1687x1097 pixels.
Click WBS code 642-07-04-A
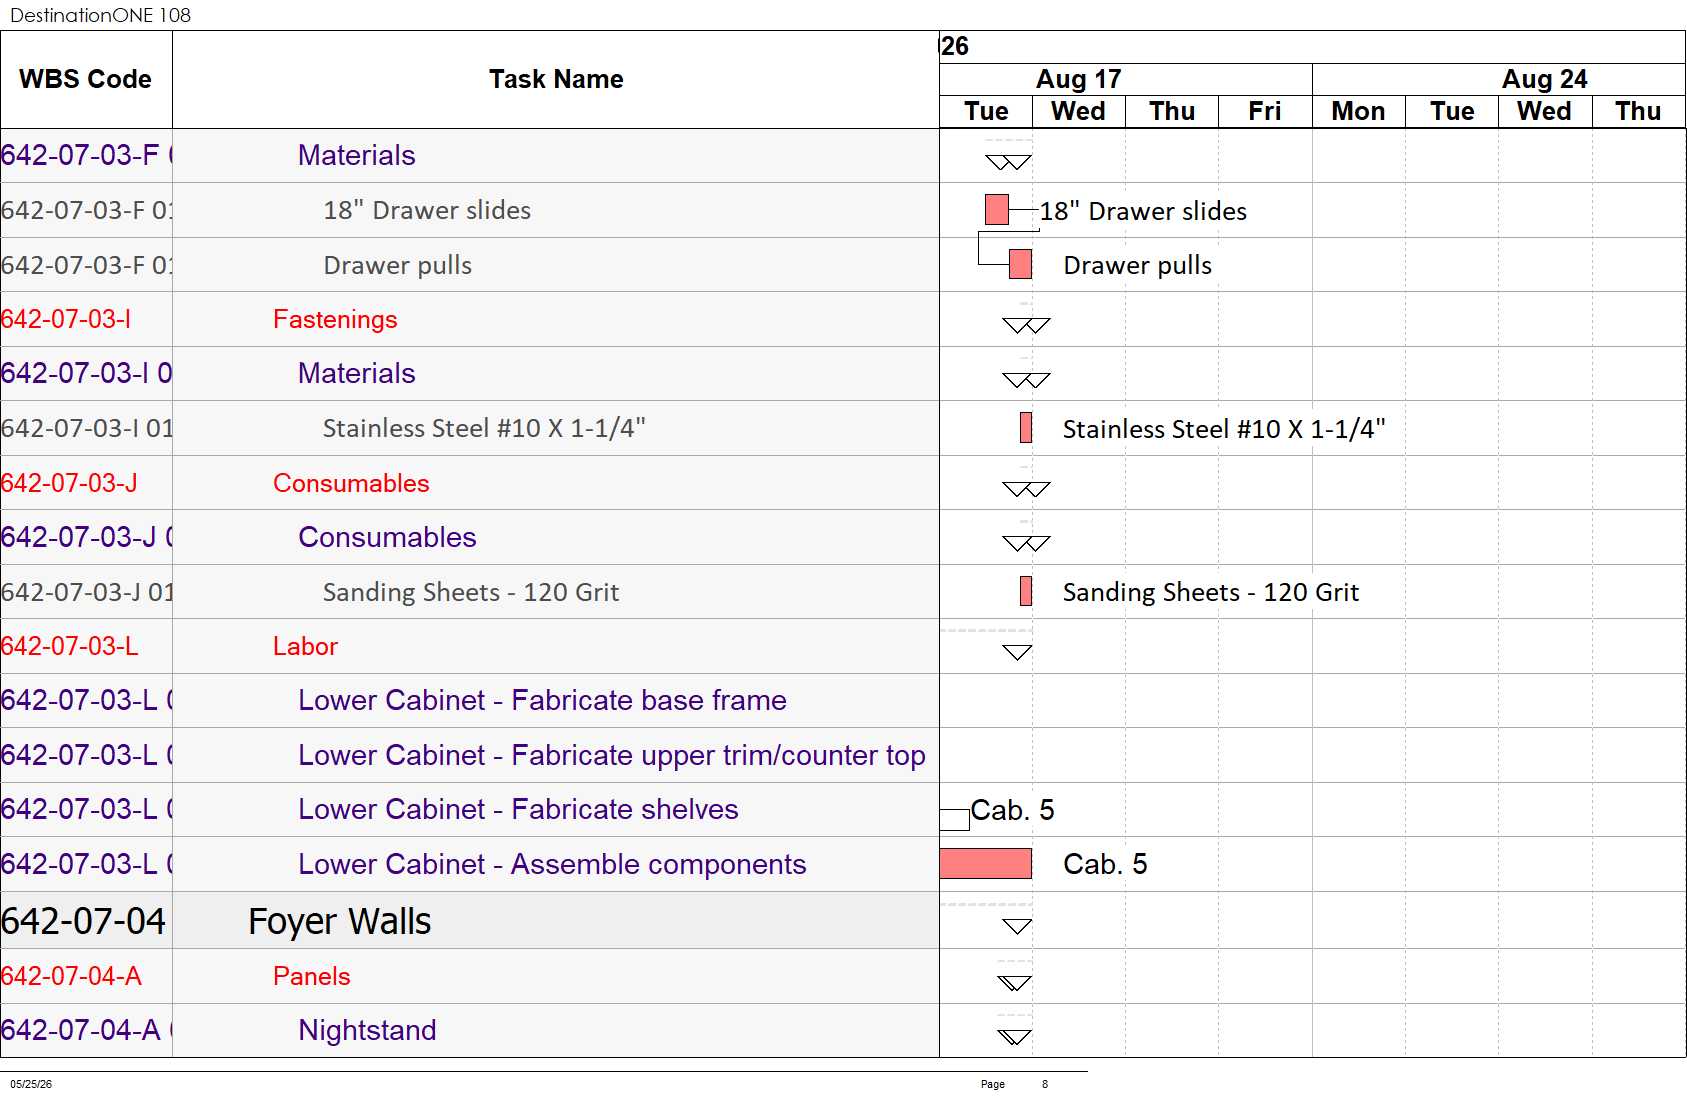[x=71, y=976]
